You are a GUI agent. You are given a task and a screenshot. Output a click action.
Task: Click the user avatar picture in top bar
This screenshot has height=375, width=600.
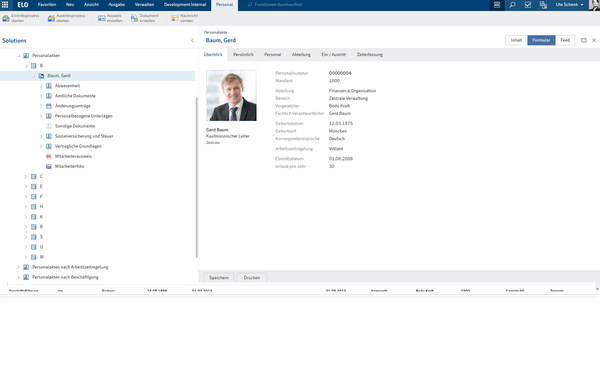tap(594, 5)
